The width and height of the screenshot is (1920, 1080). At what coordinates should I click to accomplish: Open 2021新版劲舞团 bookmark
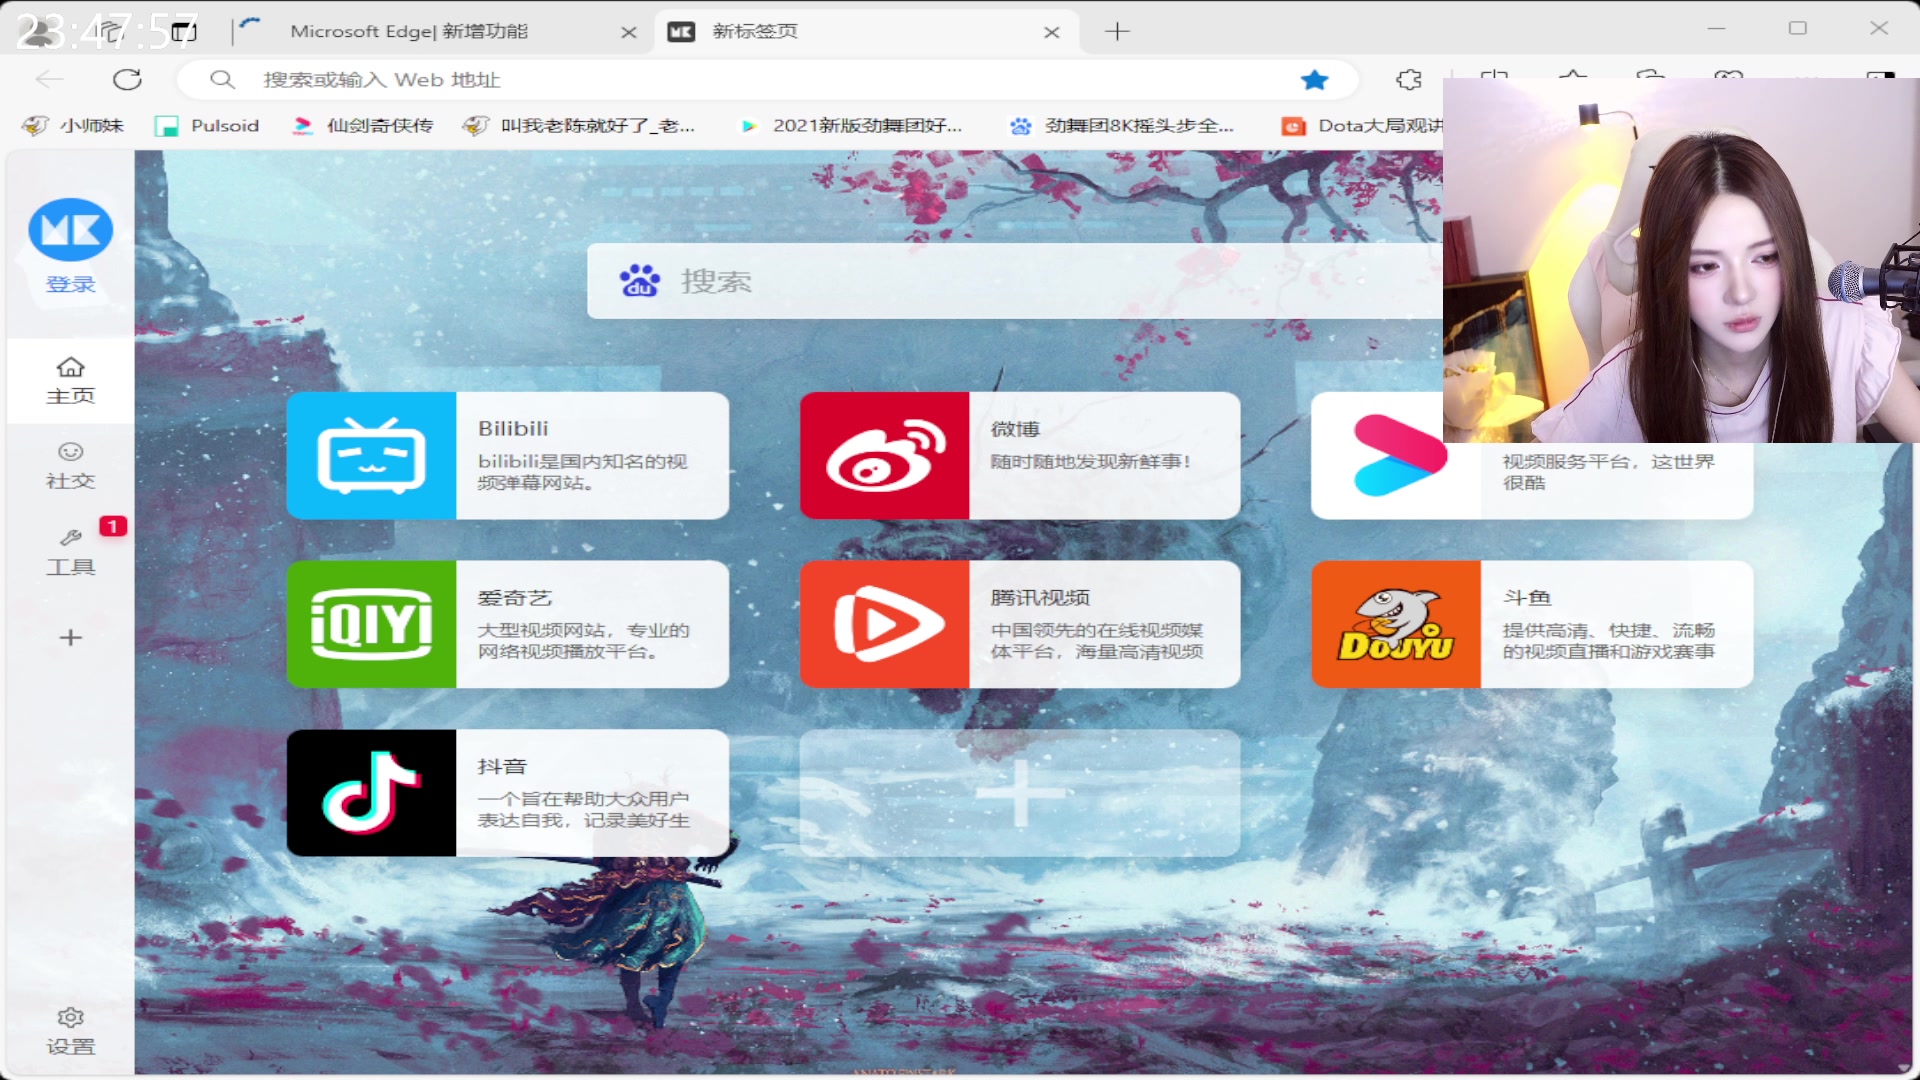pos(850,126)
